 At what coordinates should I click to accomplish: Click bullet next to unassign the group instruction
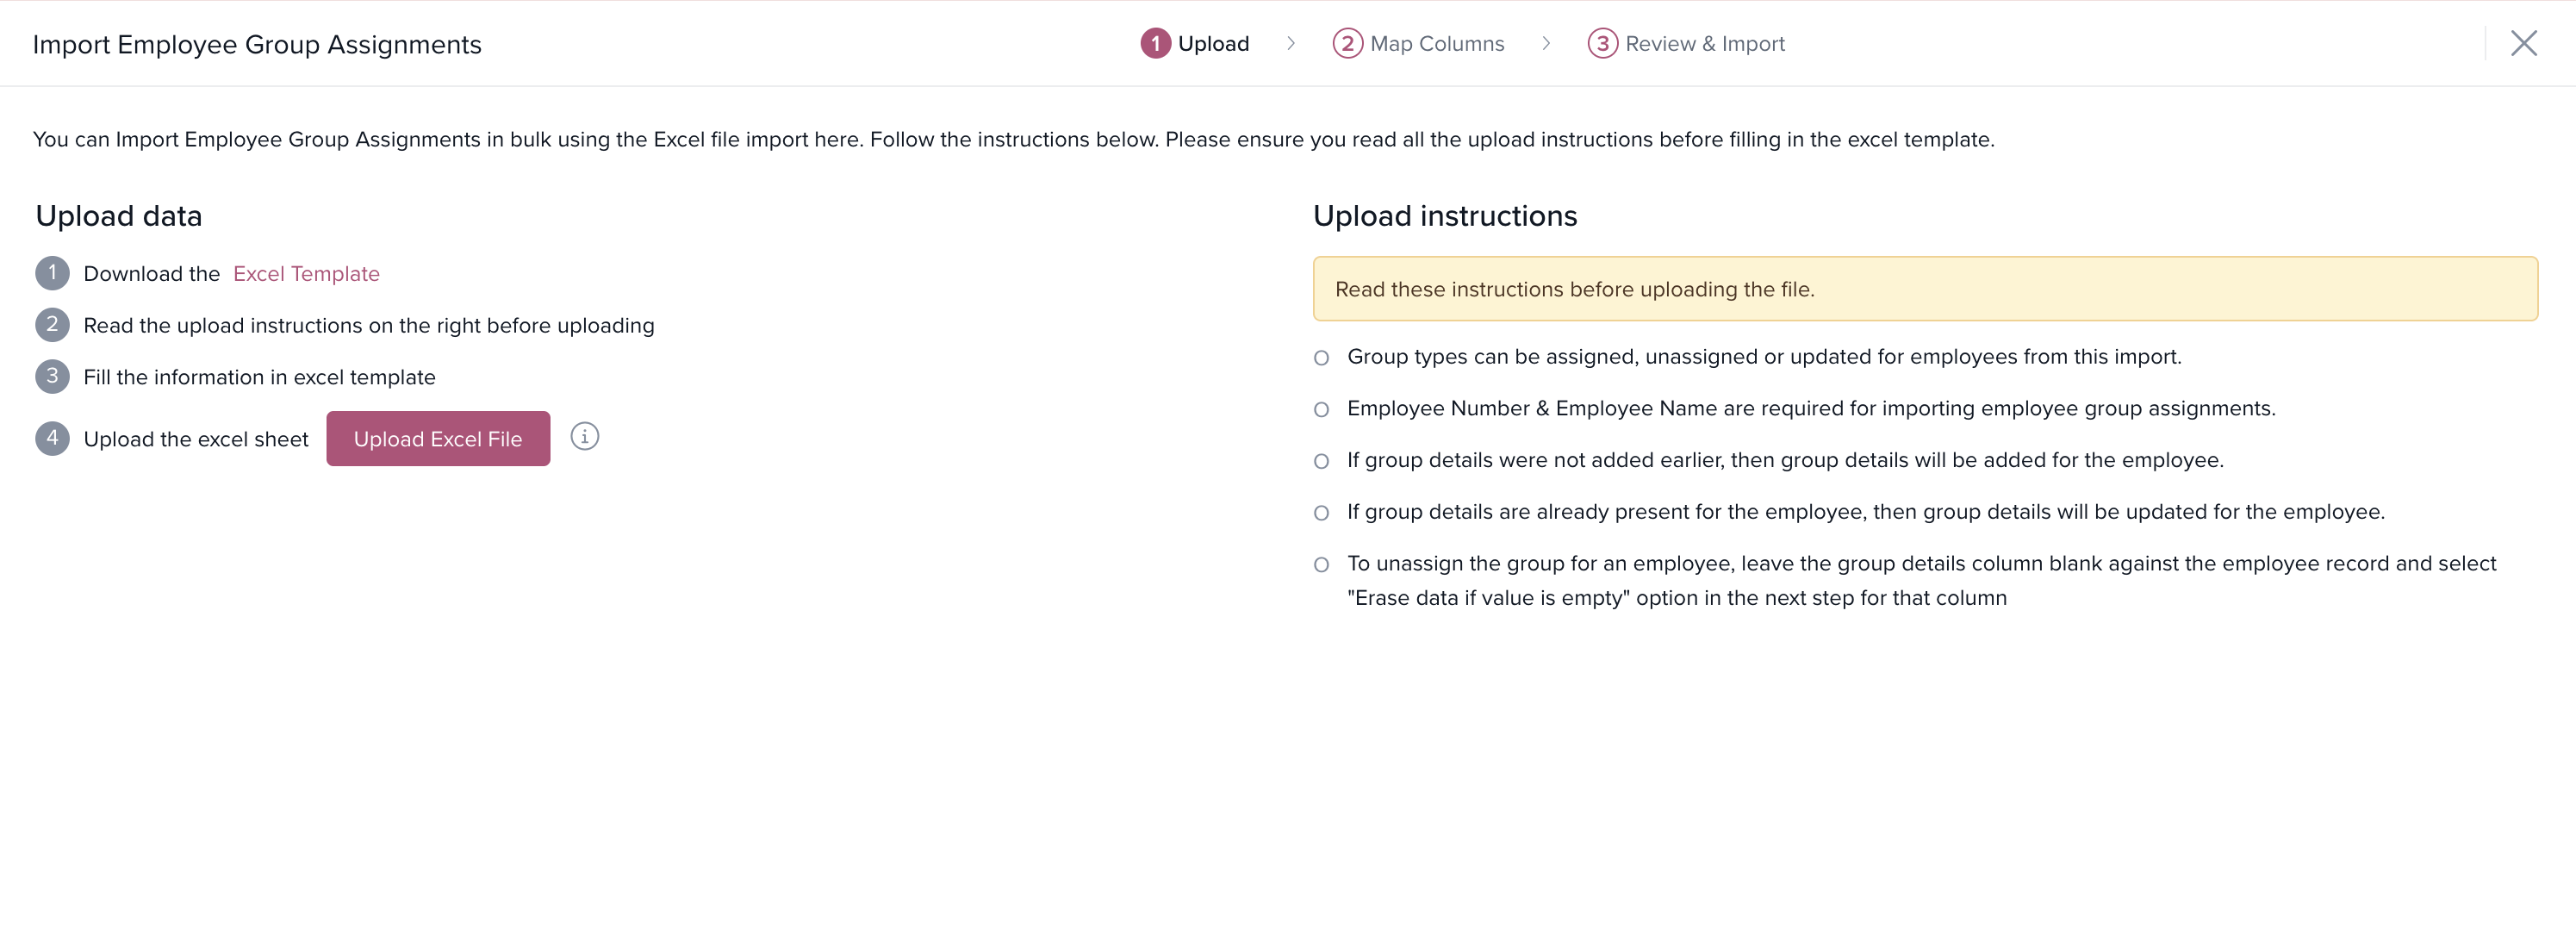coord(1321,565)
